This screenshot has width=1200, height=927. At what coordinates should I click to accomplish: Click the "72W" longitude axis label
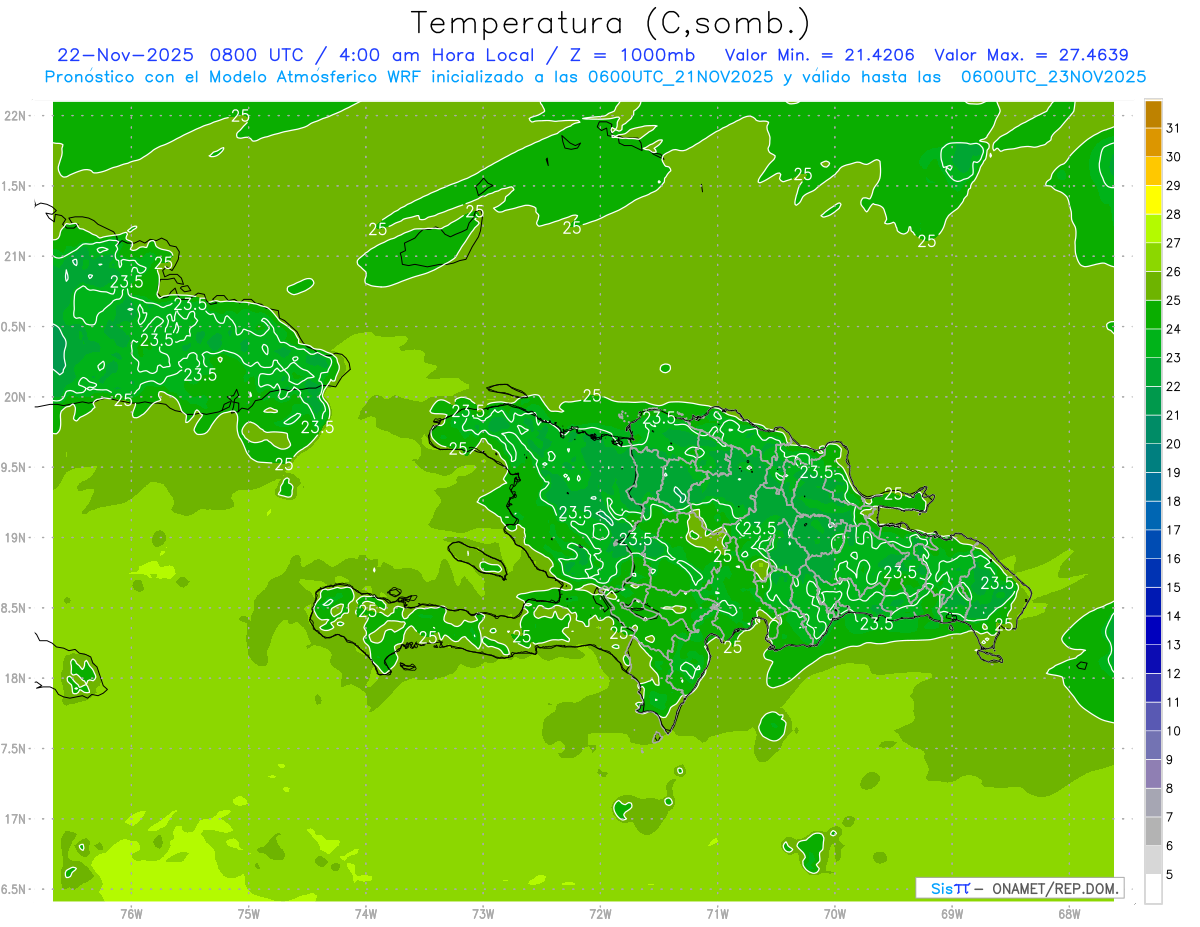(600, 913)
